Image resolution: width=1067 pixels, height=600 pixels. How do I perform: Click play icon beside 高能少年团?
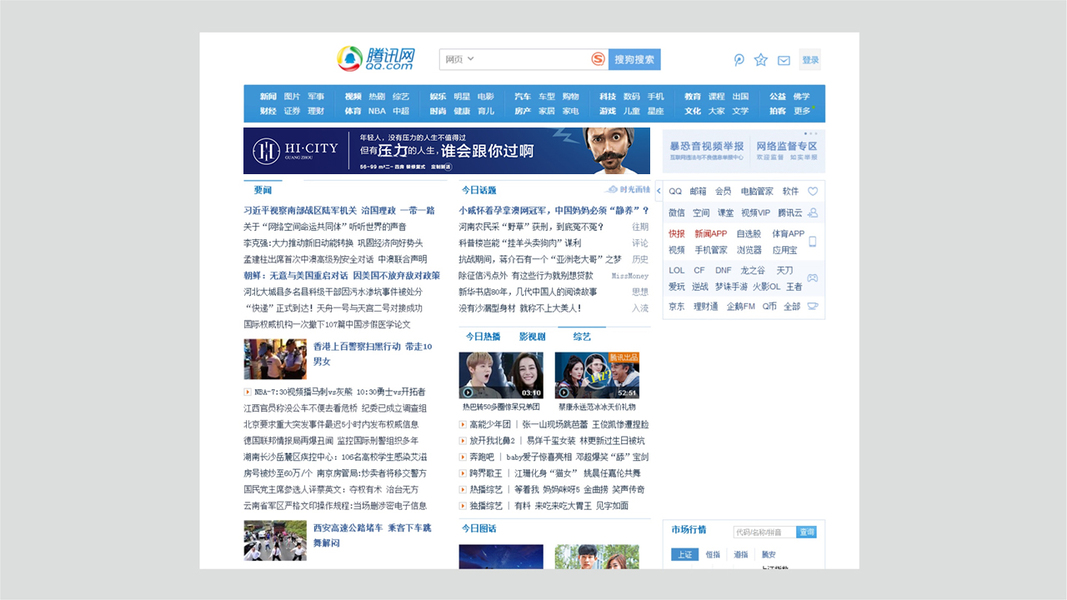(463, 424)
